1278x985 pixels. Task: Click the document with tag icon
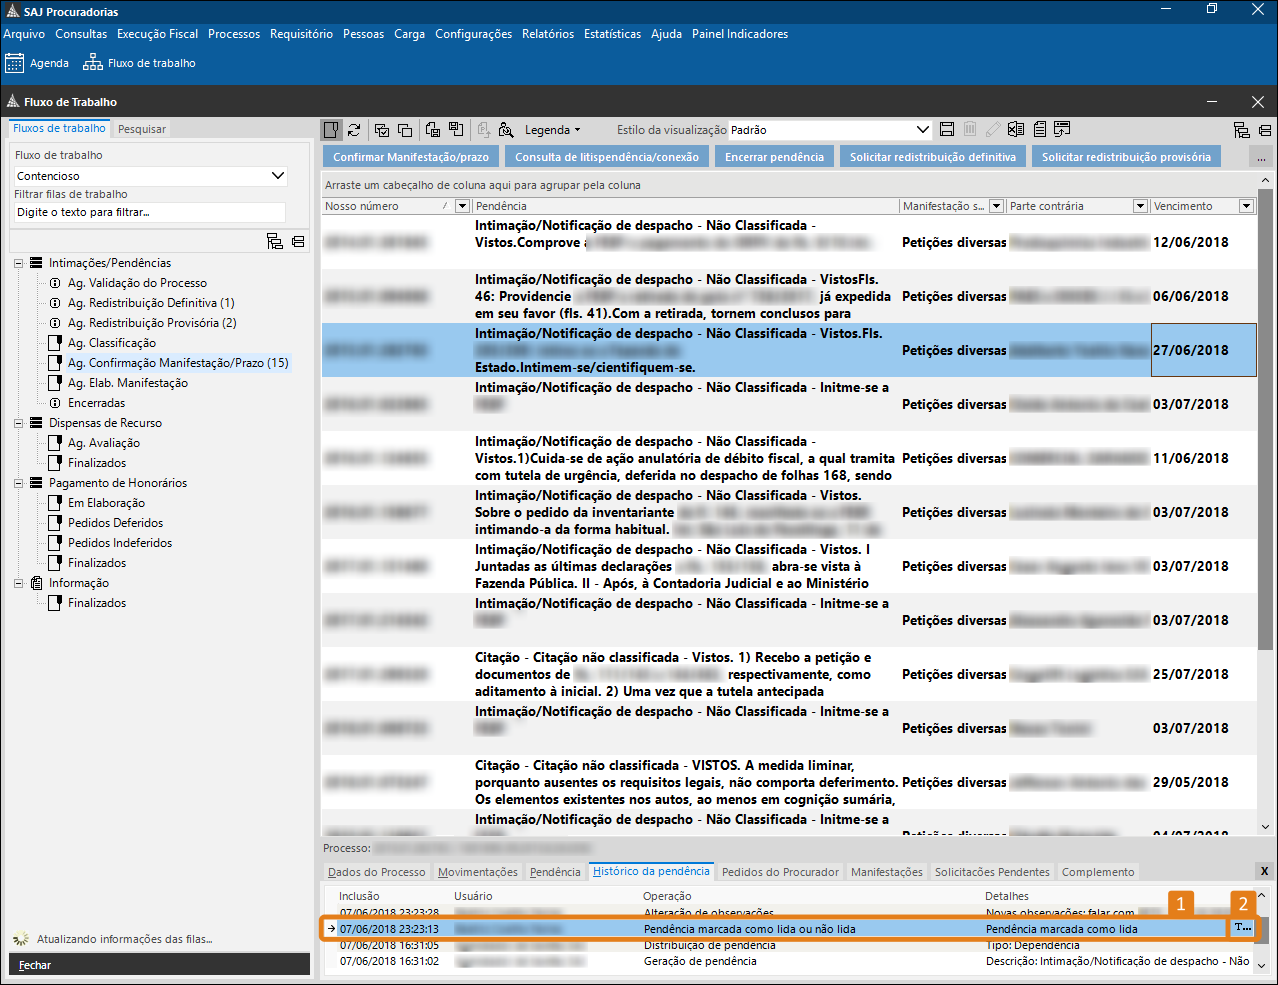456,130
